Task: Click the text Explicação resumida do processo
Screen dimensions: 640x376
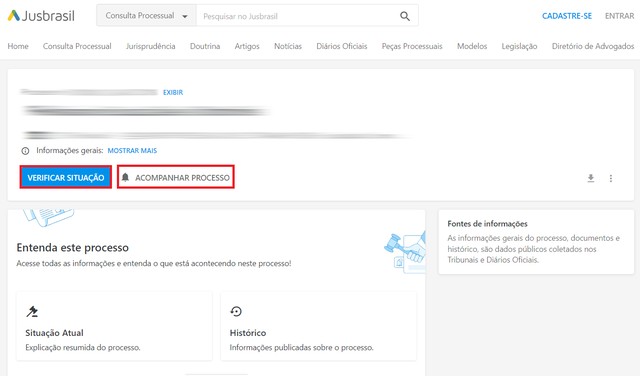Action: [83, 347]
